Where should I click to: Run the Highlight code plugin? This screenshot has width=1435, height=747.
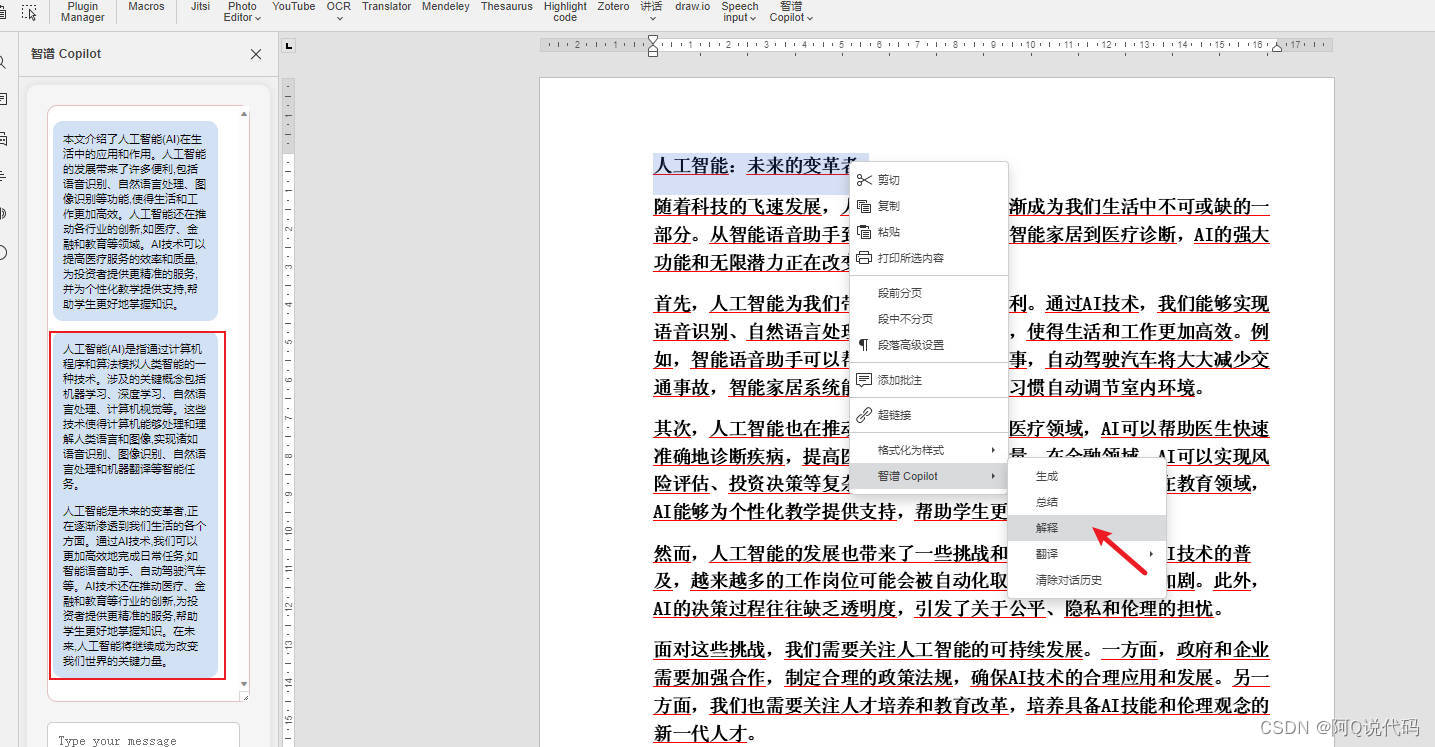565,12
